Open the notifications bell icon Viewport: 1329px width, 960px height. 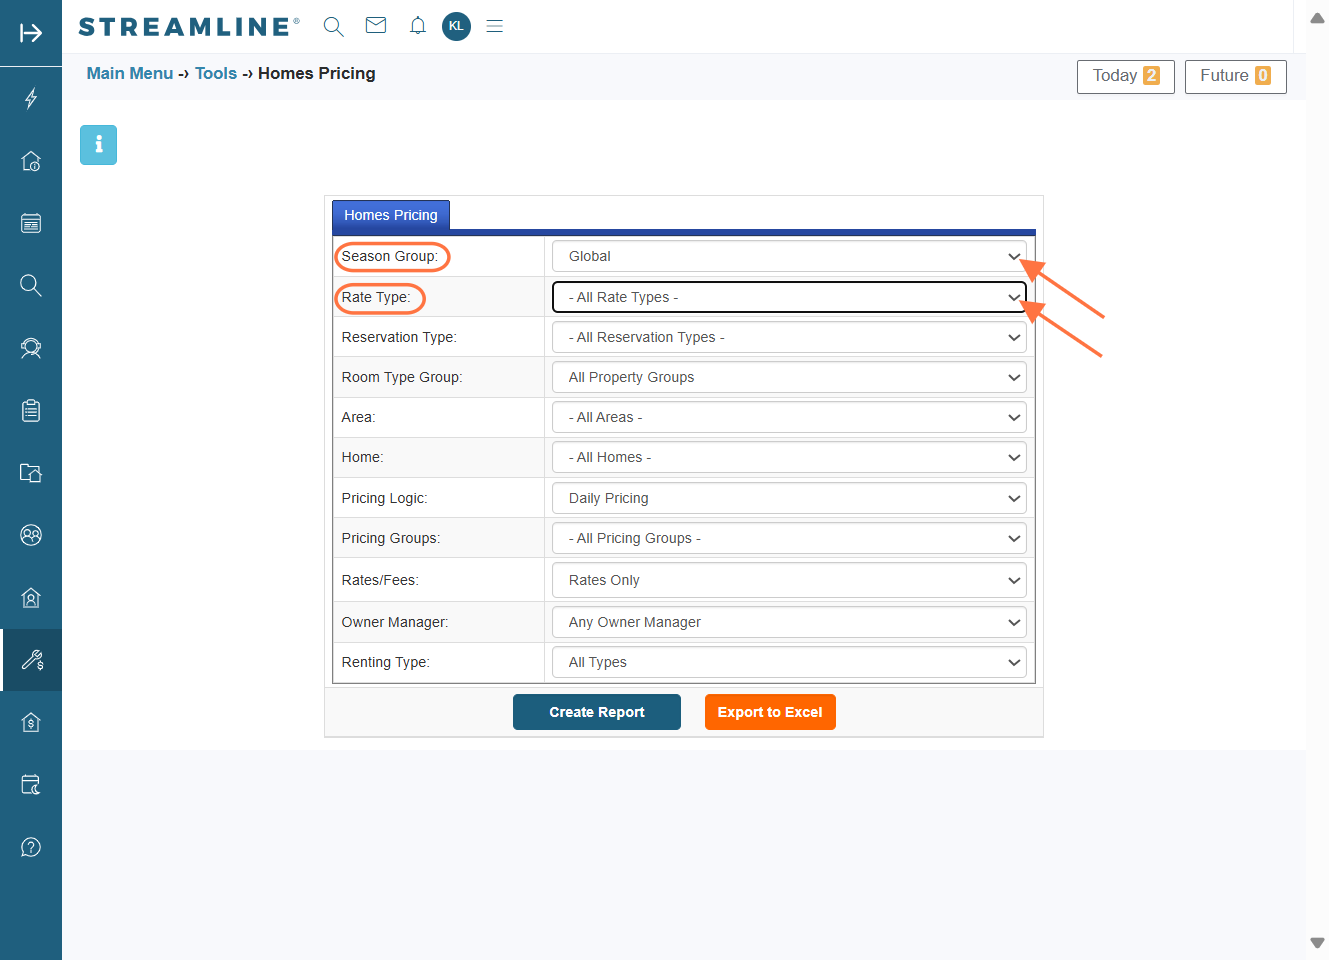click(418, 26)
